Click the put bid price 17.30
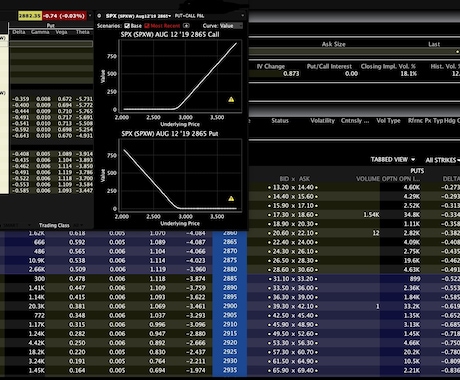Viewport: 460px width, 380px height. [x=281, y=215]
